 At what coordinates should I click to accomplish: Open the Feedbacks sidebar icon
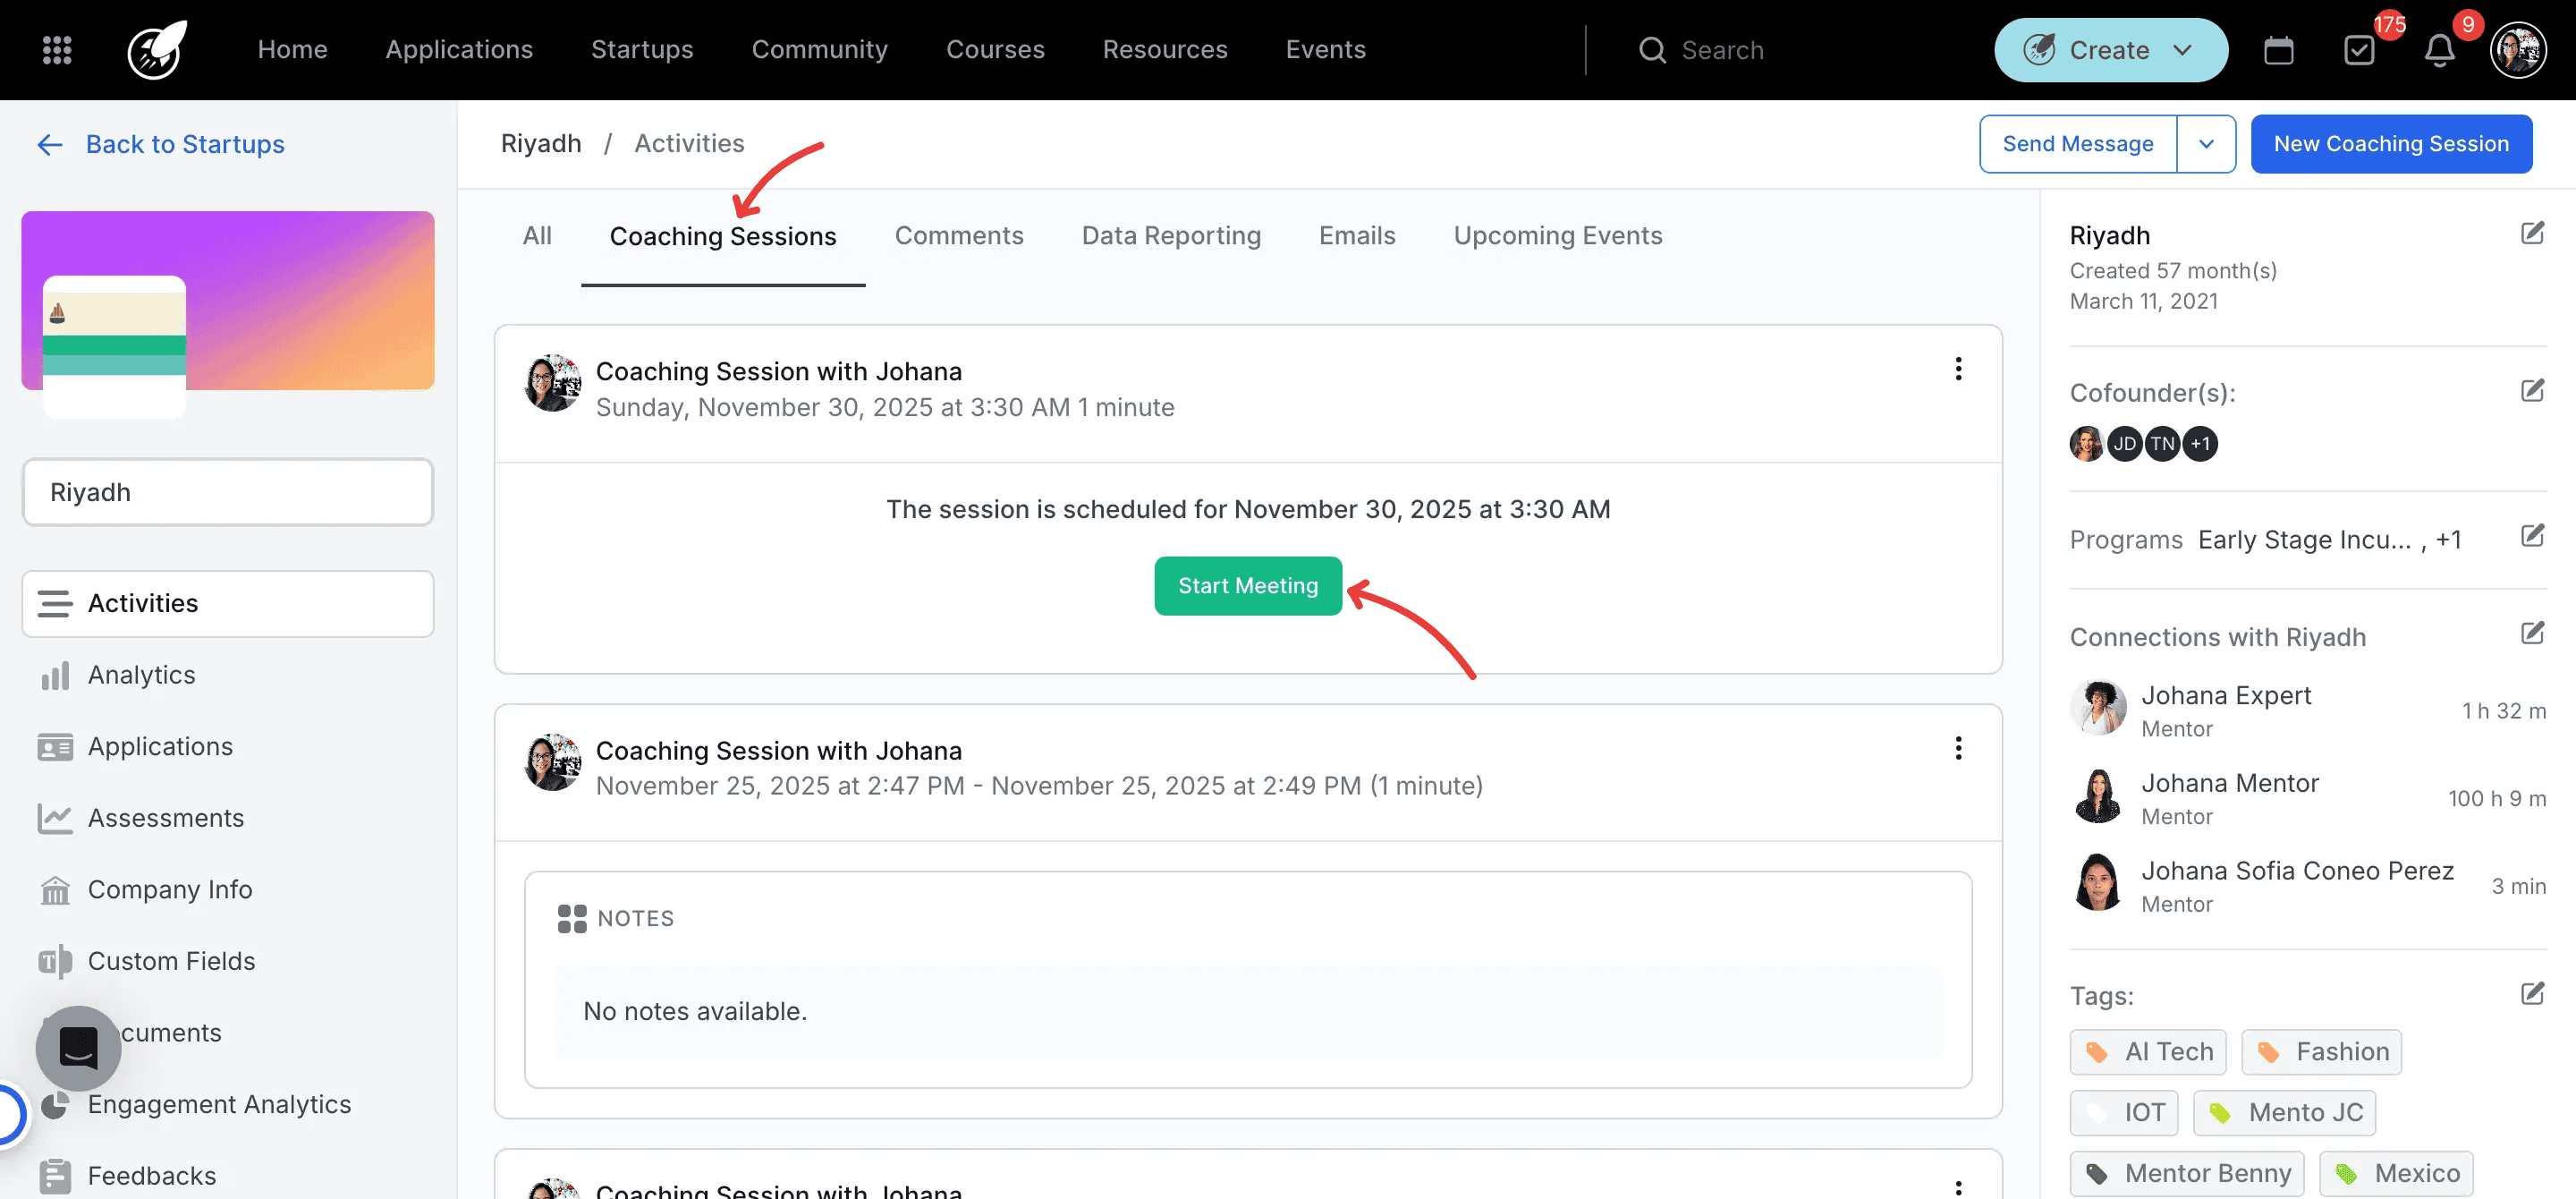[55, 1176]
